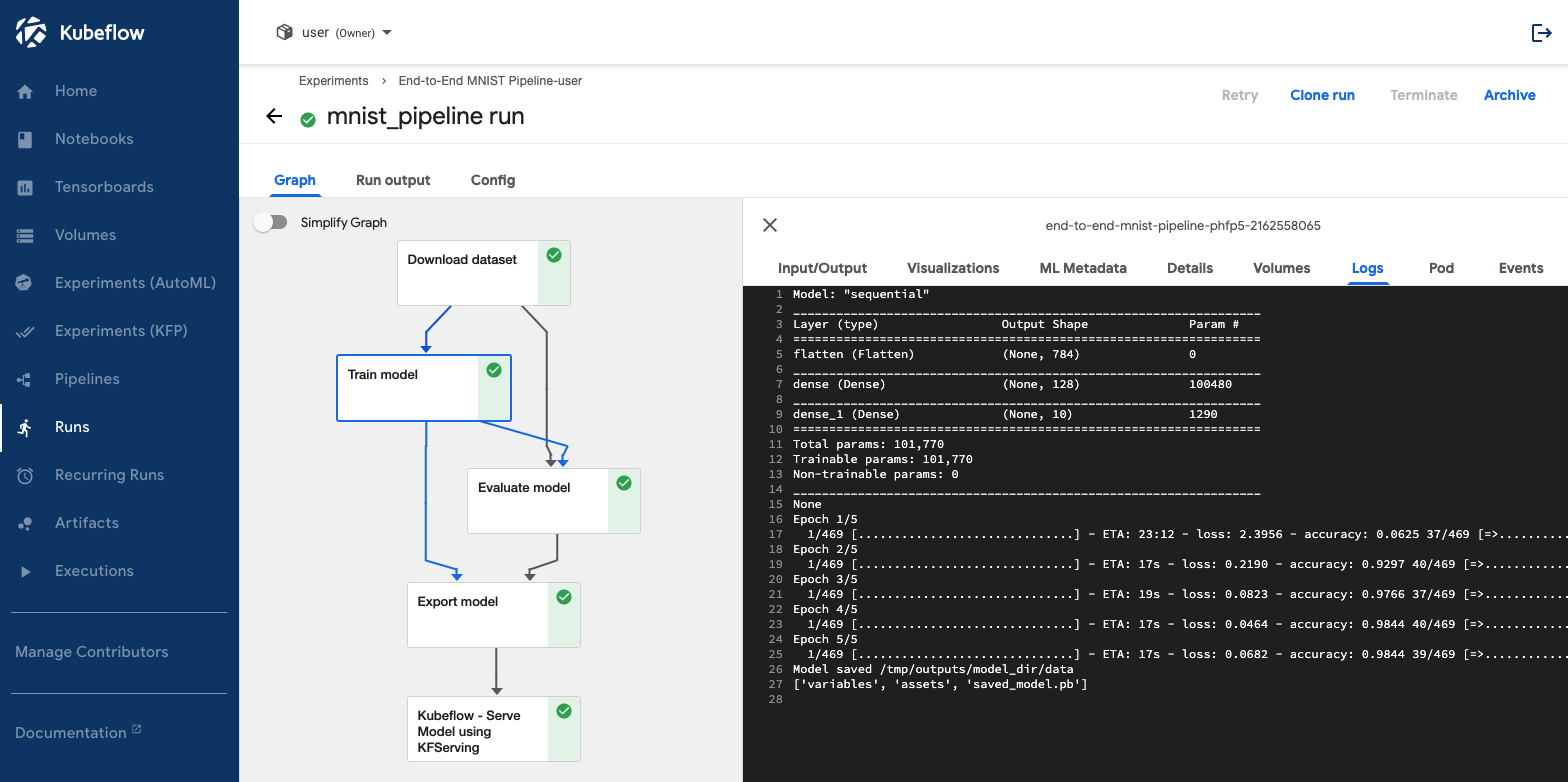
Task: Click the Volumes storage icon
Action: coord(26,235)
